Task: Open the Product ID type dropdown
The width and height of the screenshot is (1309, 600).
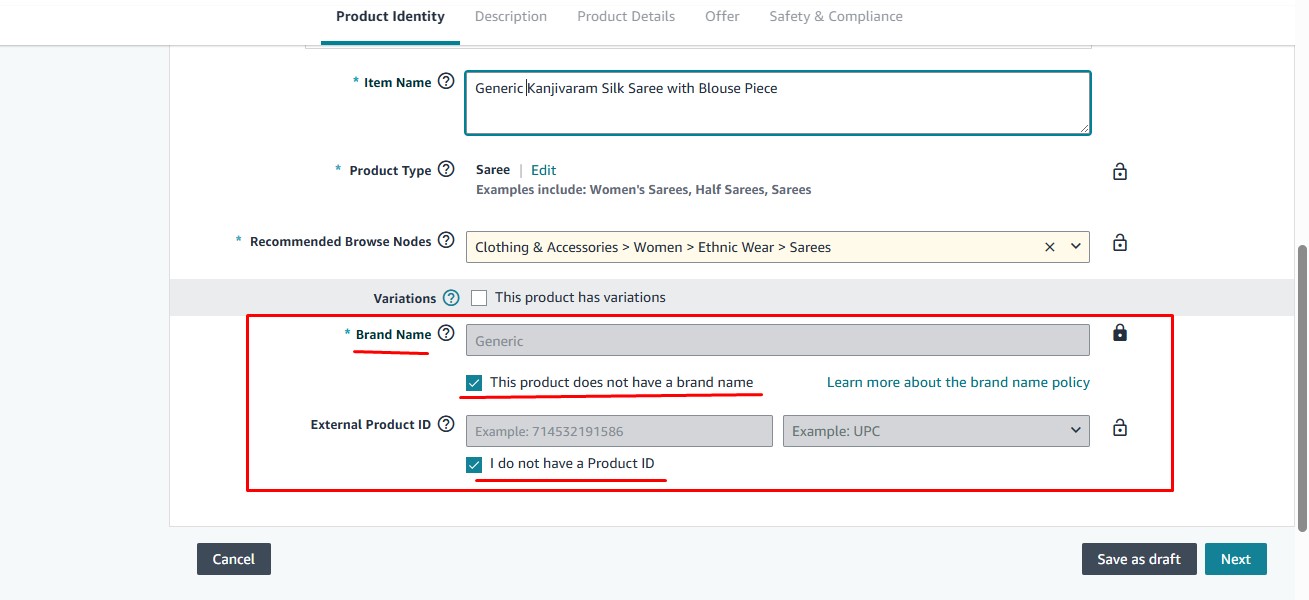Action: point(935,431)
